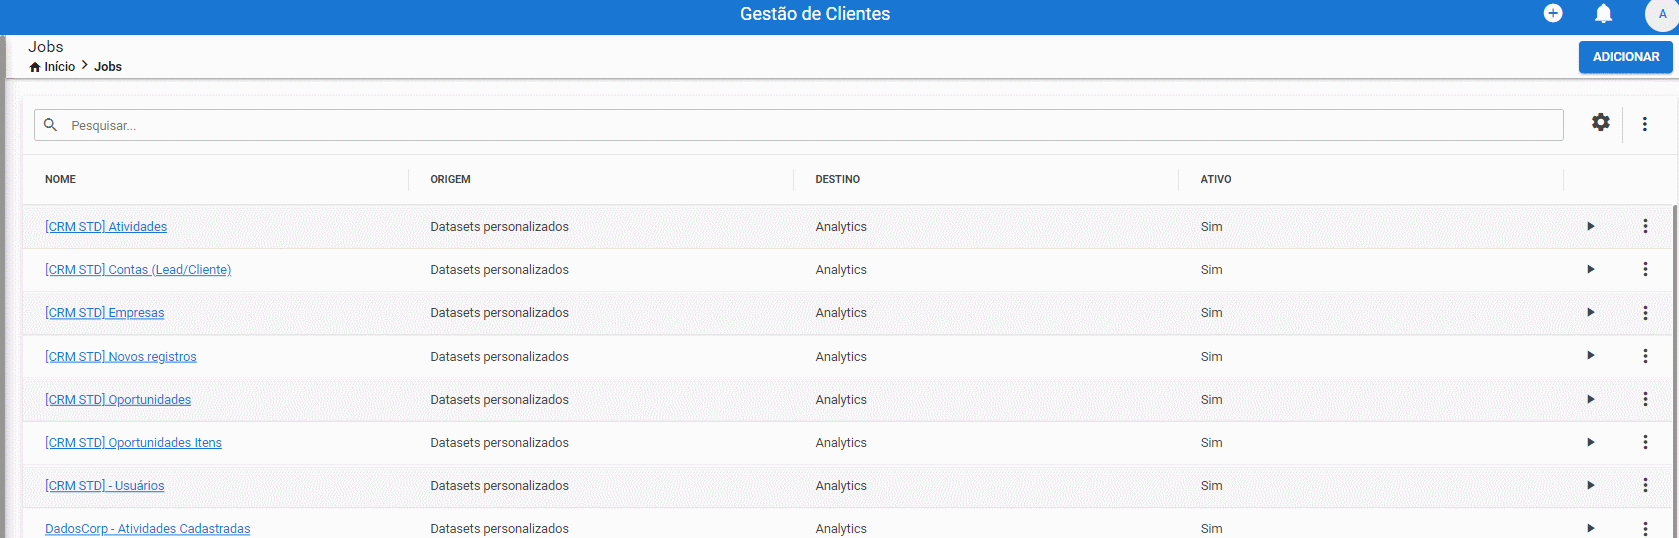Click the vertical table scrollbar
The image size is (1679, 538).
(1675, 370)
